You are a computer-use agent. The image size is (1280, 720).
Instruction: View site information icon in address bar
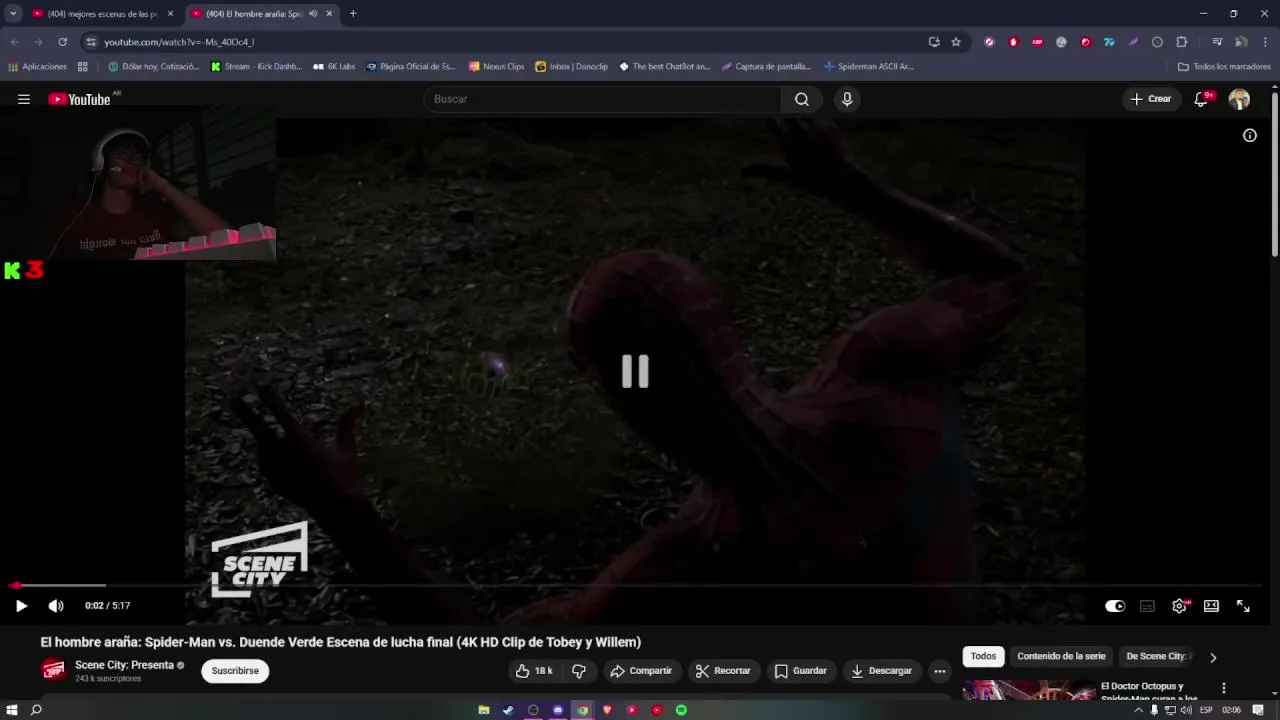[91, 42]
